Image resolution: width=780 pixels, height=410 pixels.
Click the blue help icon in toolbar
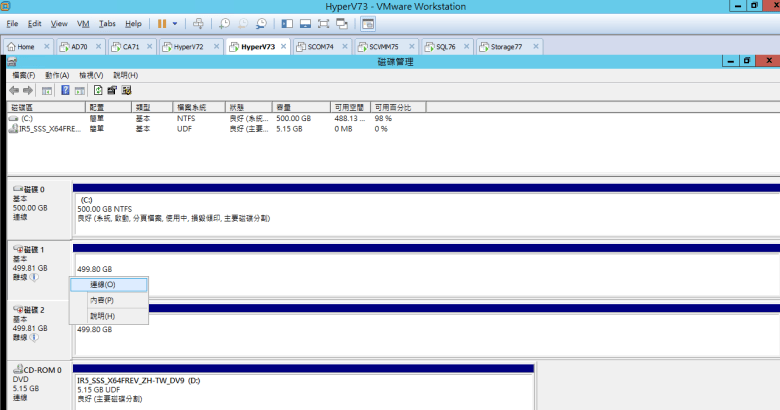(x=65, y=90)
